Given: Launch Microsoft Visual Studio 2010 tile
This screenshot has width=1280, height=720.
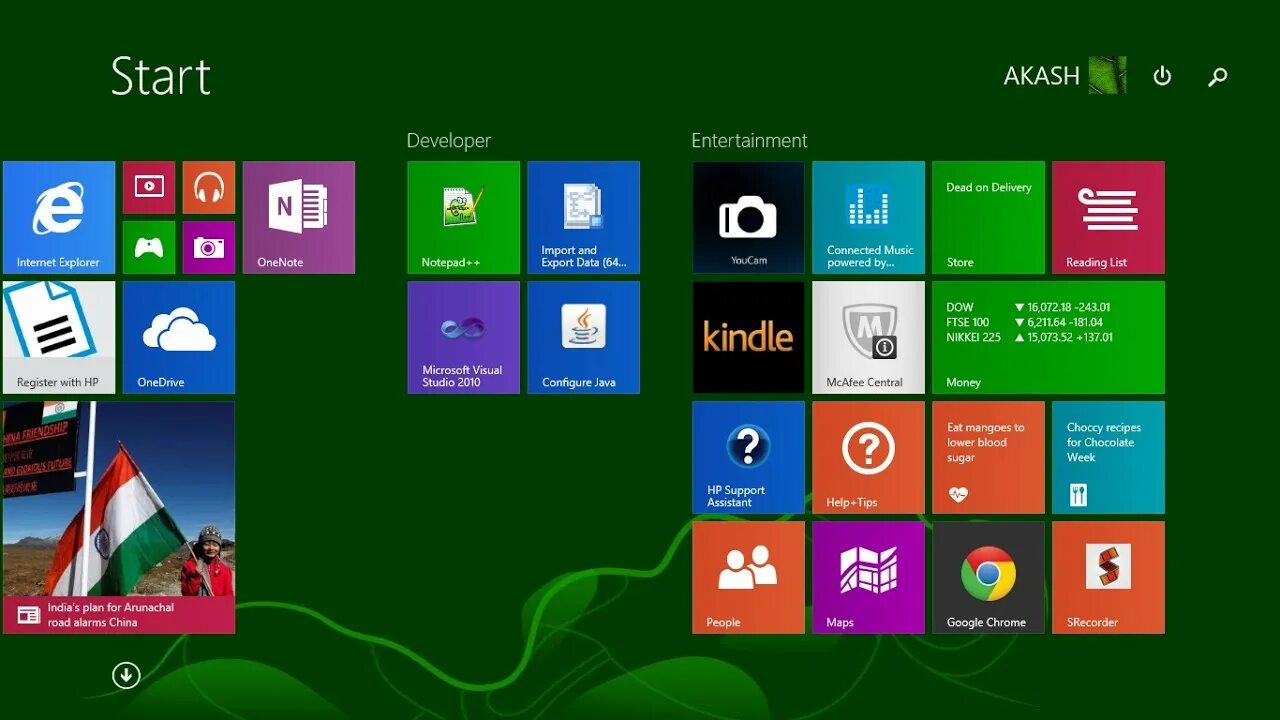Looking at the screenshot, I should [464, 337].
